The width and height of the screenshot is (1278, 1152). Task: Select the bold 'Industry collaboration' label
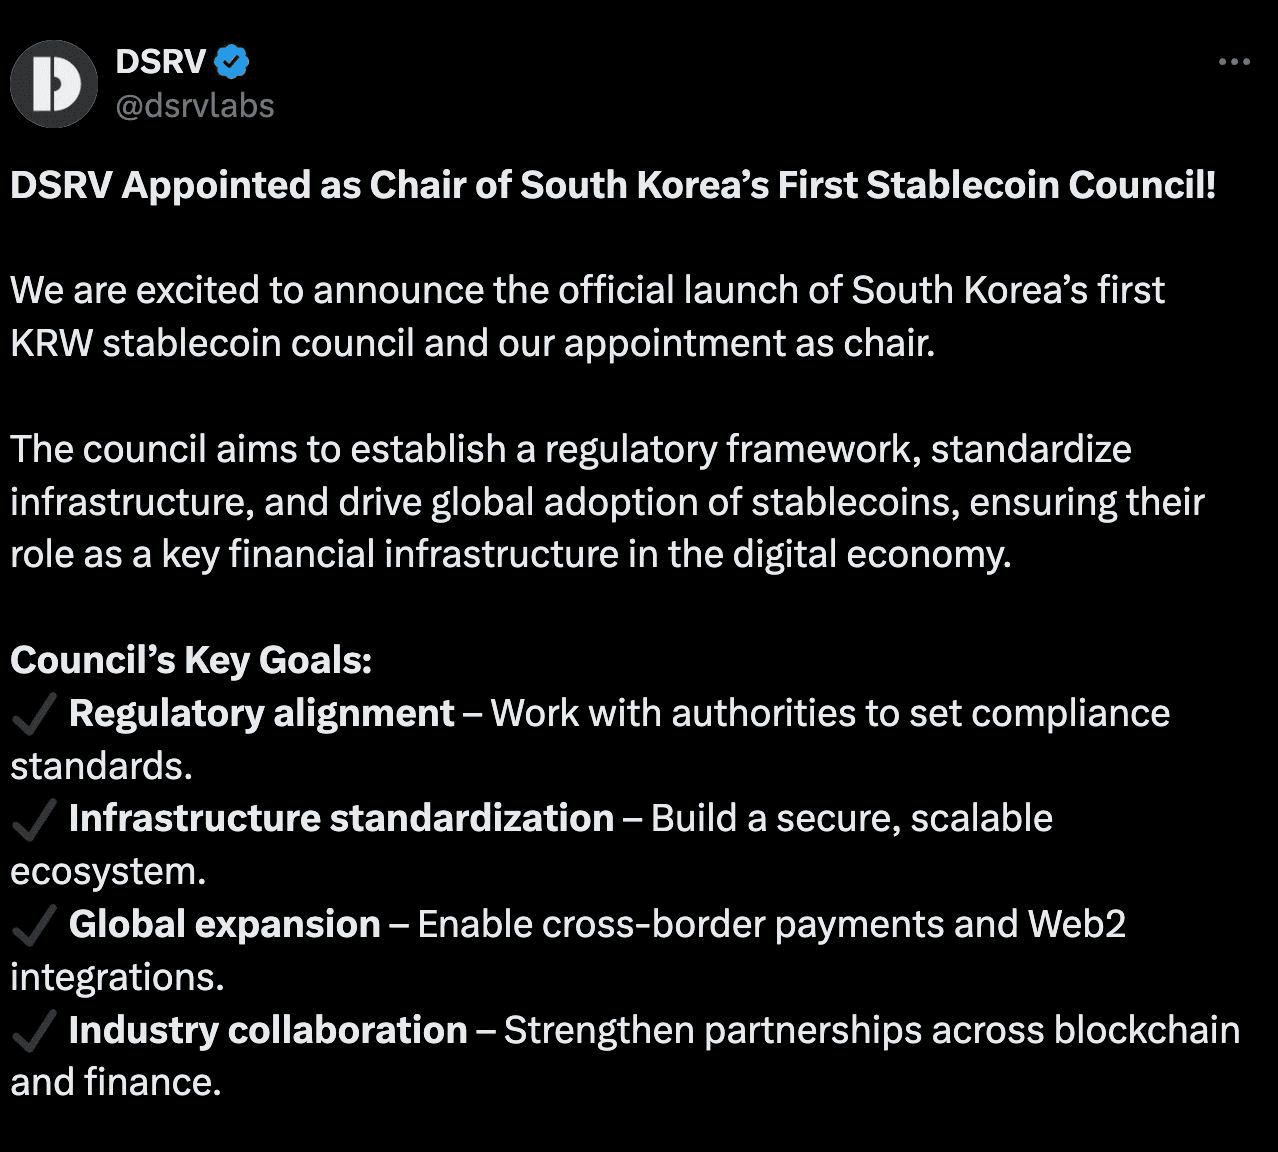pyautogui.click(x=268, y=1030)
